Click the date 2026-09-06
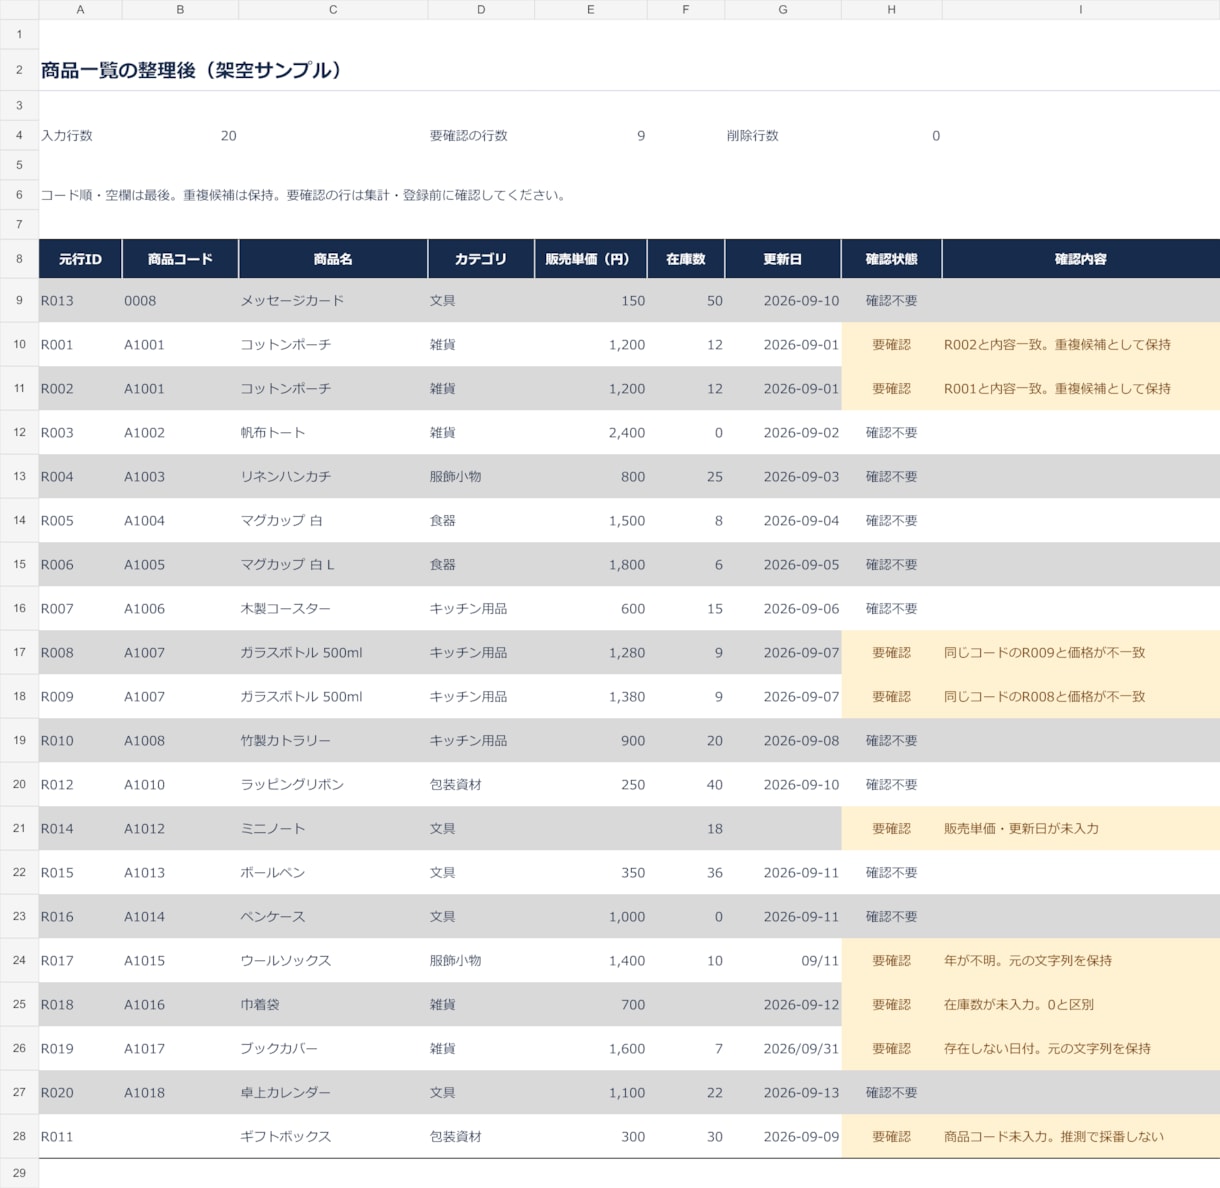1220x1188 pixels. [x=801, y=609]
